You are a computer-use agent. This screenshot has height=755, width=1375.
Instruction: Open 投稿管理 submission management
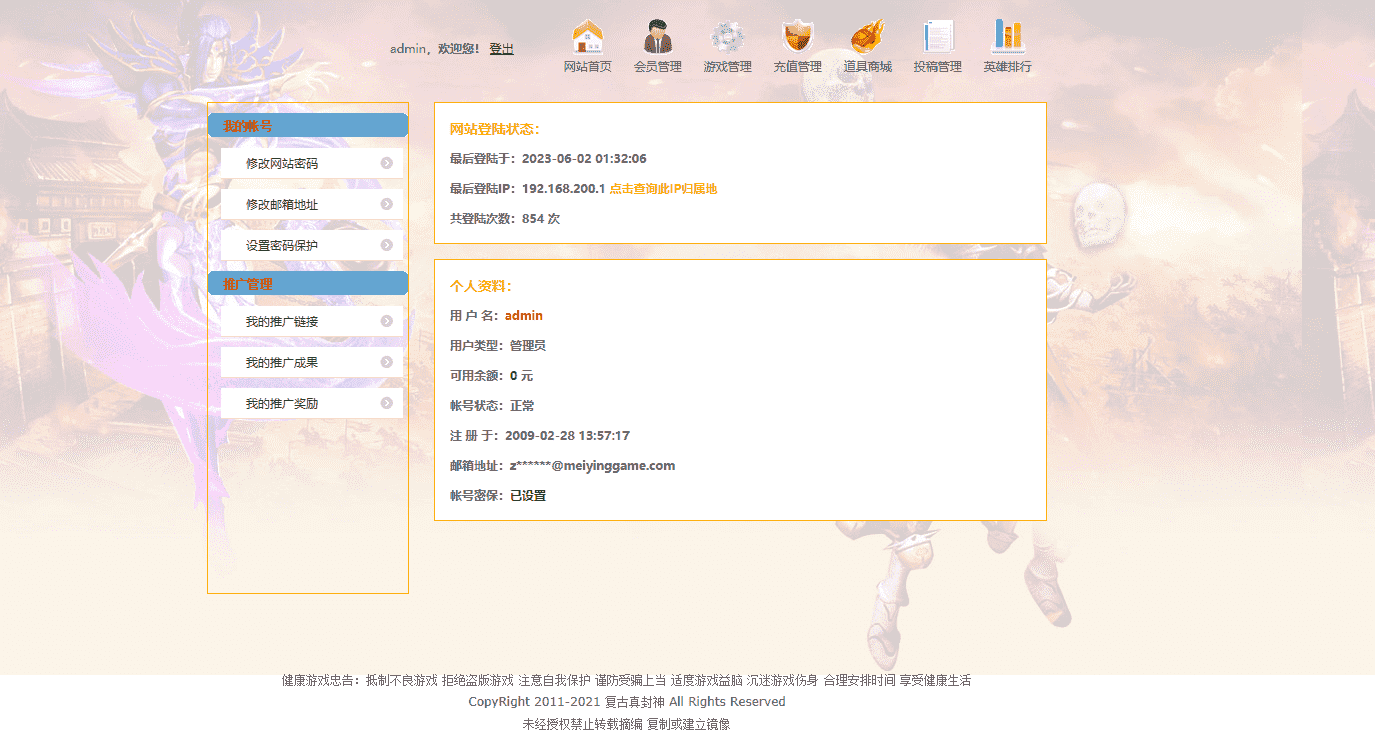tap(937, 45)
